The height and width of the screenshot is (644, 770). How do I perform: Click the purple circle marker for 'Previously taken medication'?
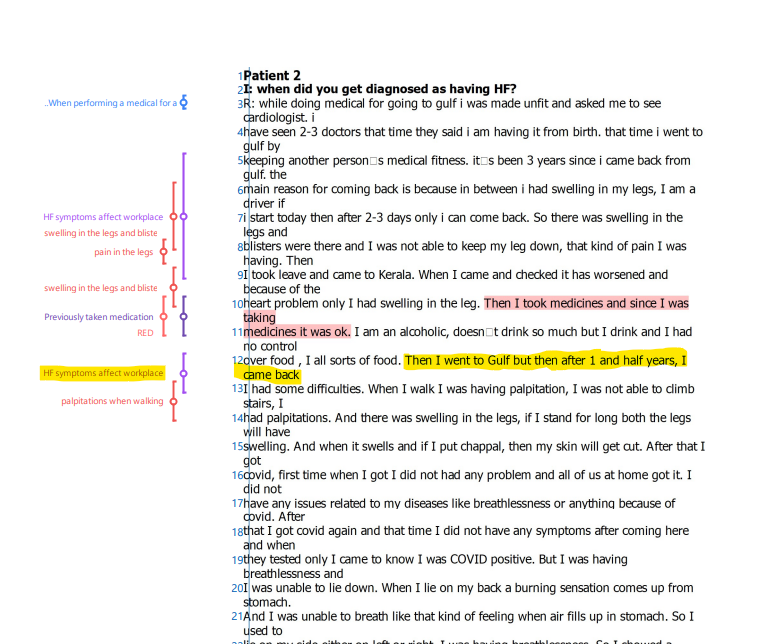pyautogui.click(x=183, y=317)
